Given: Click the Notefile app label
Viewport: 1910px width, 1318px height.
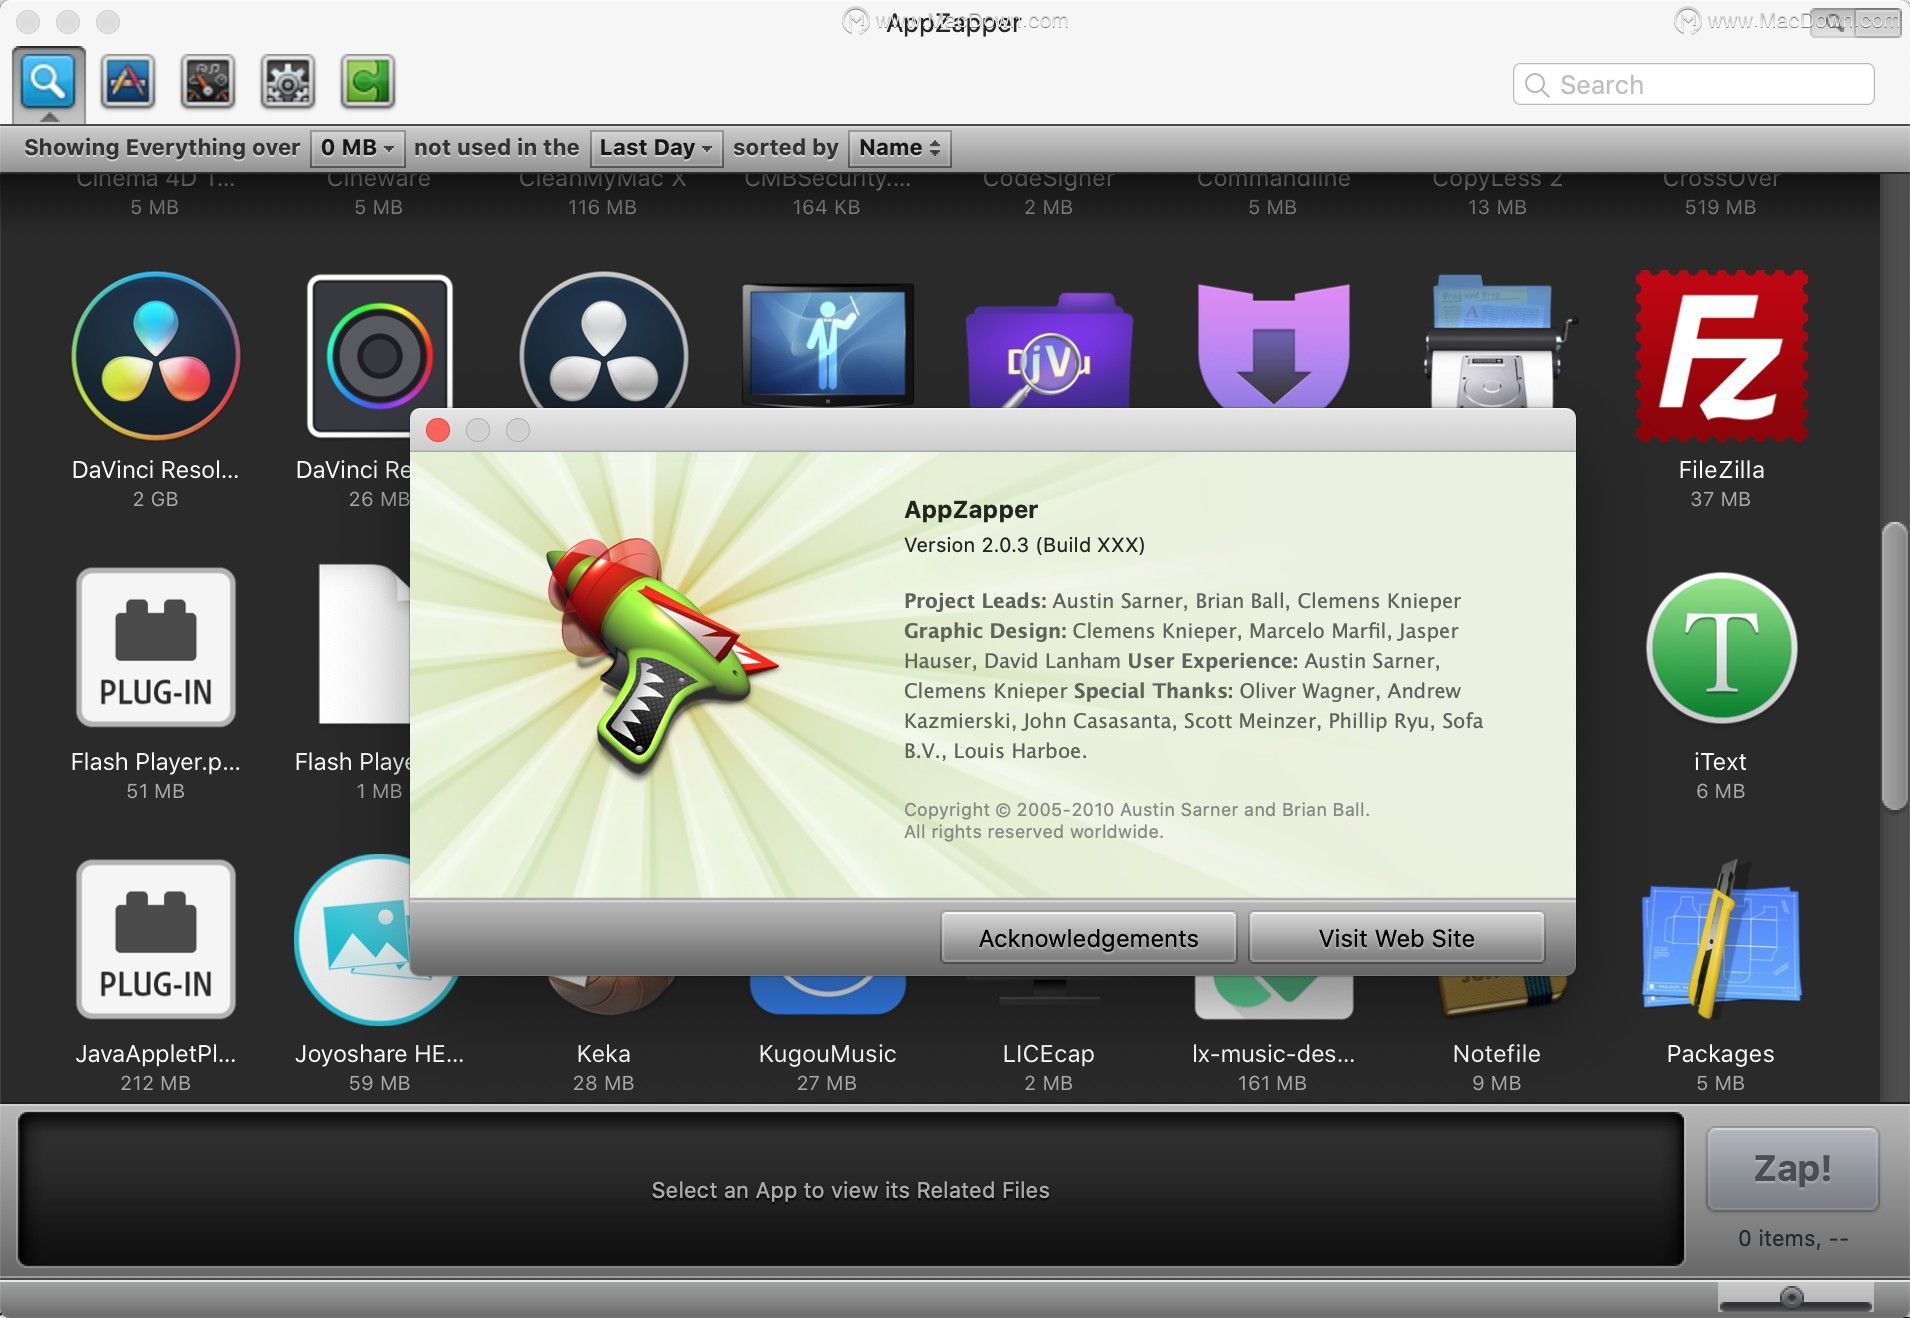Looking at the screenshot, I should point(1497,1053).
